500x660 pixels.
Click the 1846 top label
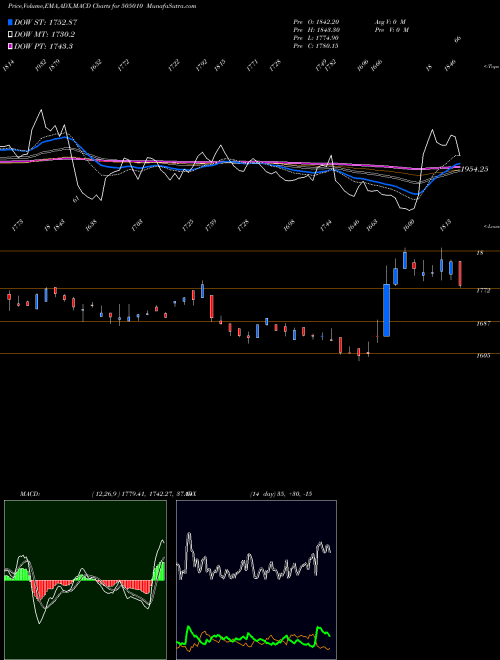(450, 65)
